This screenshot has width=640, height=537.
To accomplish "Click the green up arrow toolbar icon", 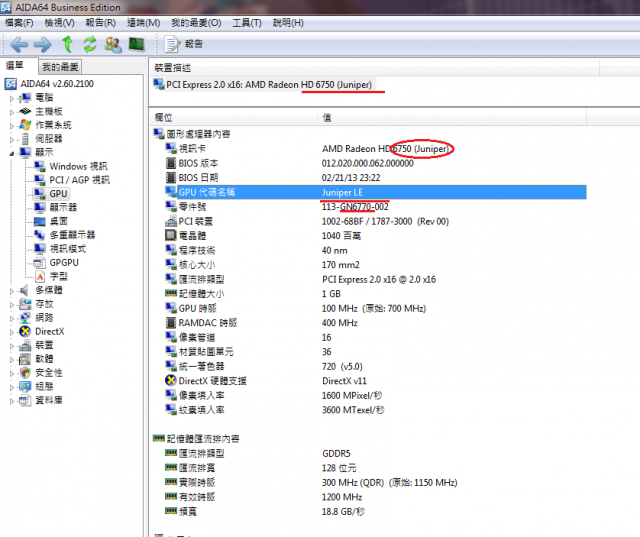I will tap(68, 44).
